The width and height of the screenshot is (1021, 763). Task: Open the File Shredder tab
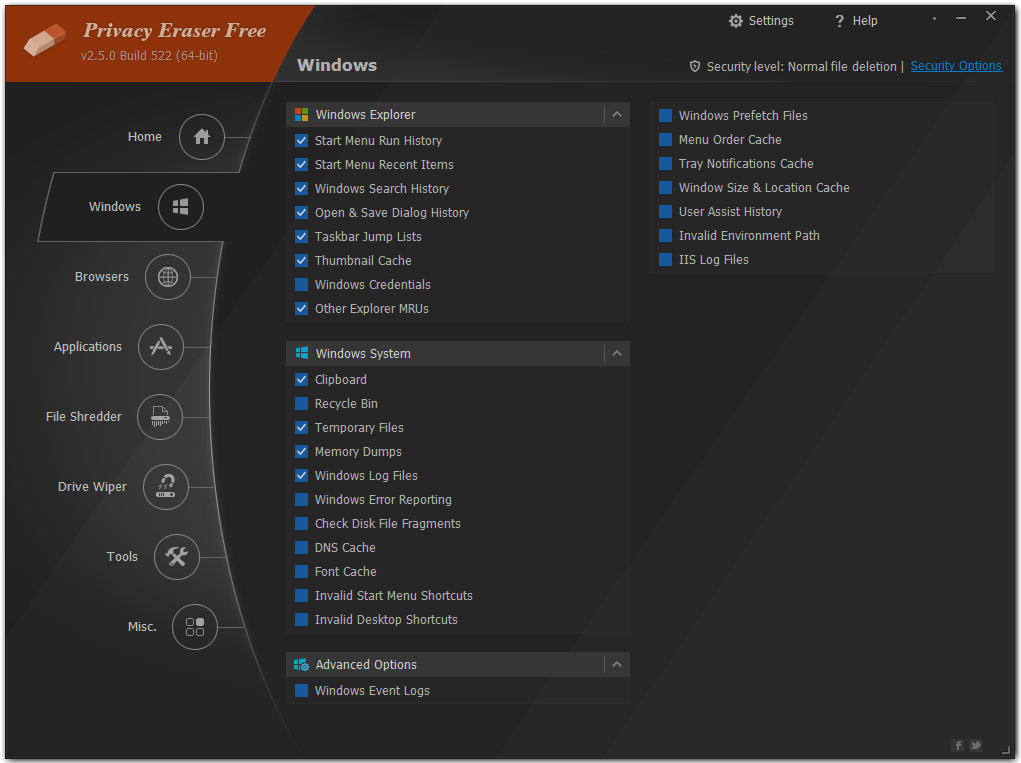pyautogui.click(x=83, y=417)
